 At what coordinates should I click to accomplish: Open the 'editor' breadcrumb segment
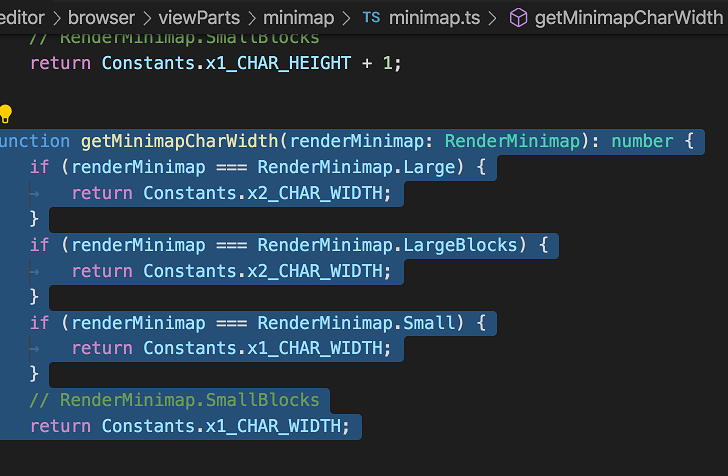pyautogui.click(x=22, y=18)
